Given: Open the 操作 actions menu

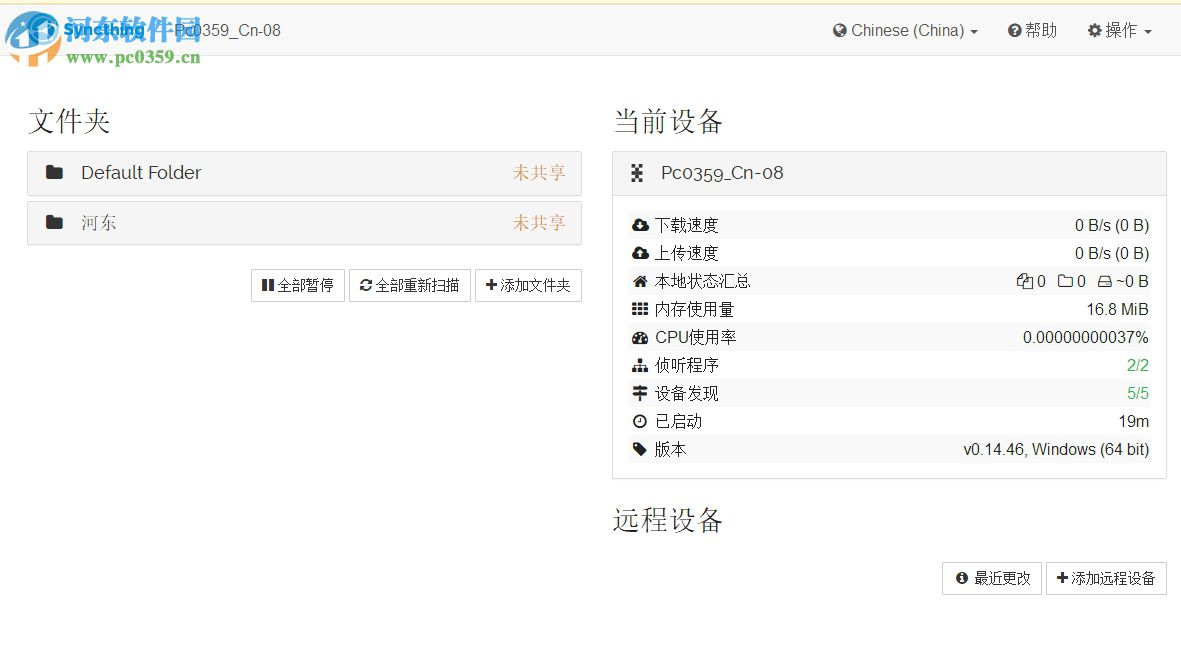Looking at the screenshot, I should [1119, 31].
